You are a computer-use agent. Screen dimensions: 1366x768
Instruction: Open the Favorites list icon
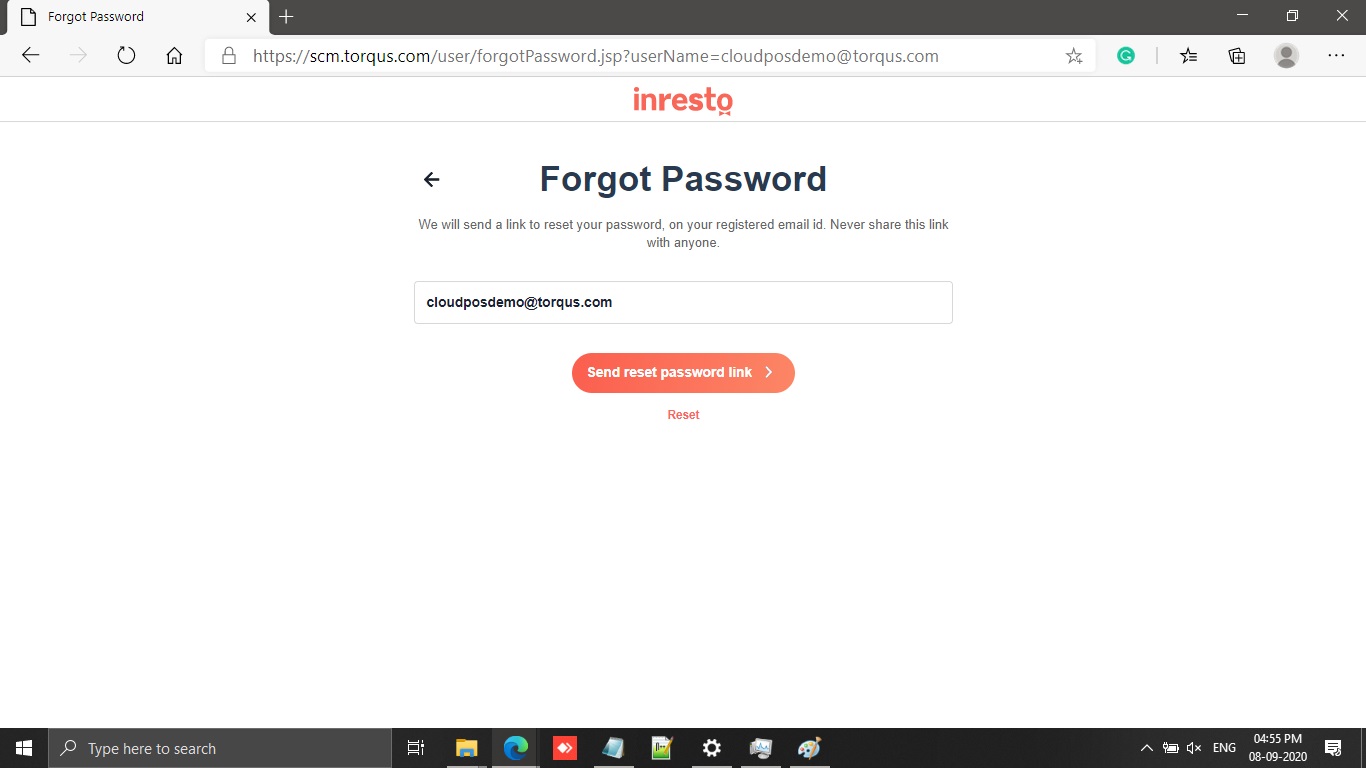pos(1188,56)
